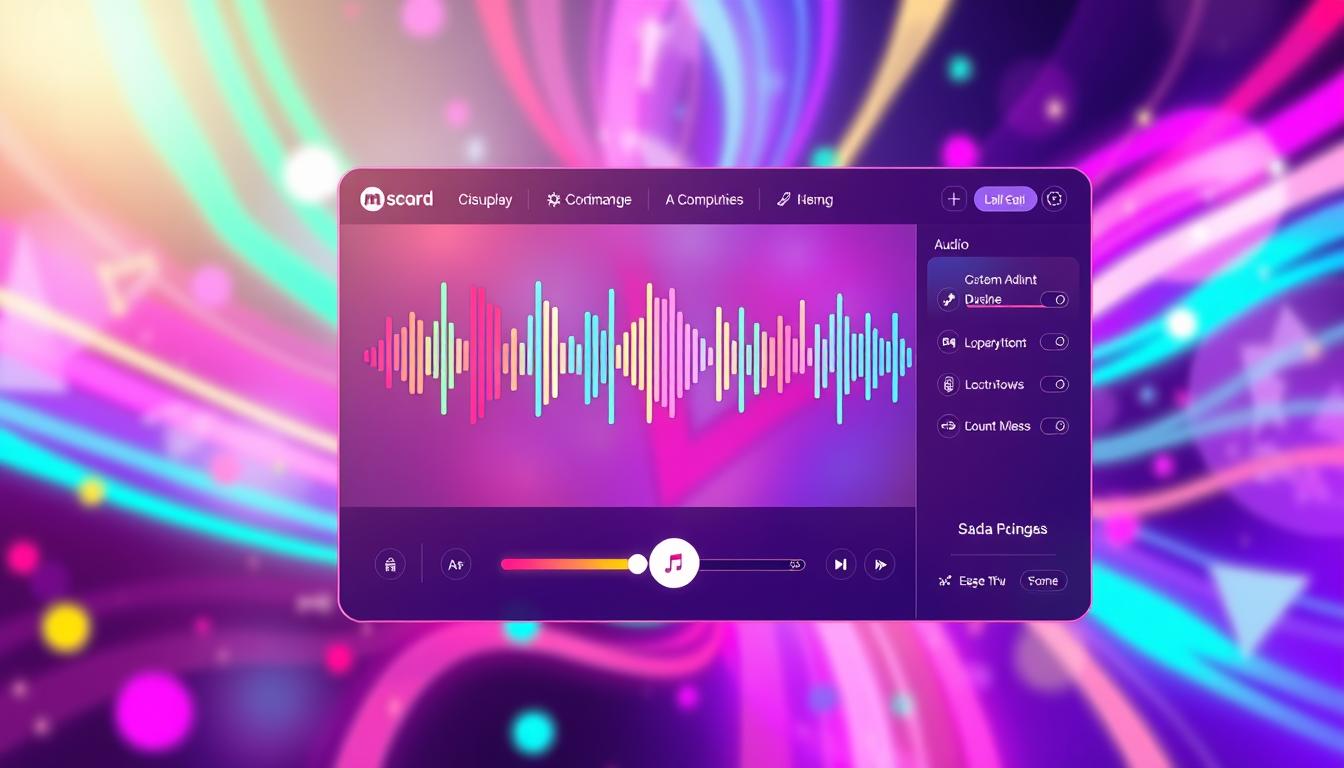Turn on the Count Mess toggle

1055,425
